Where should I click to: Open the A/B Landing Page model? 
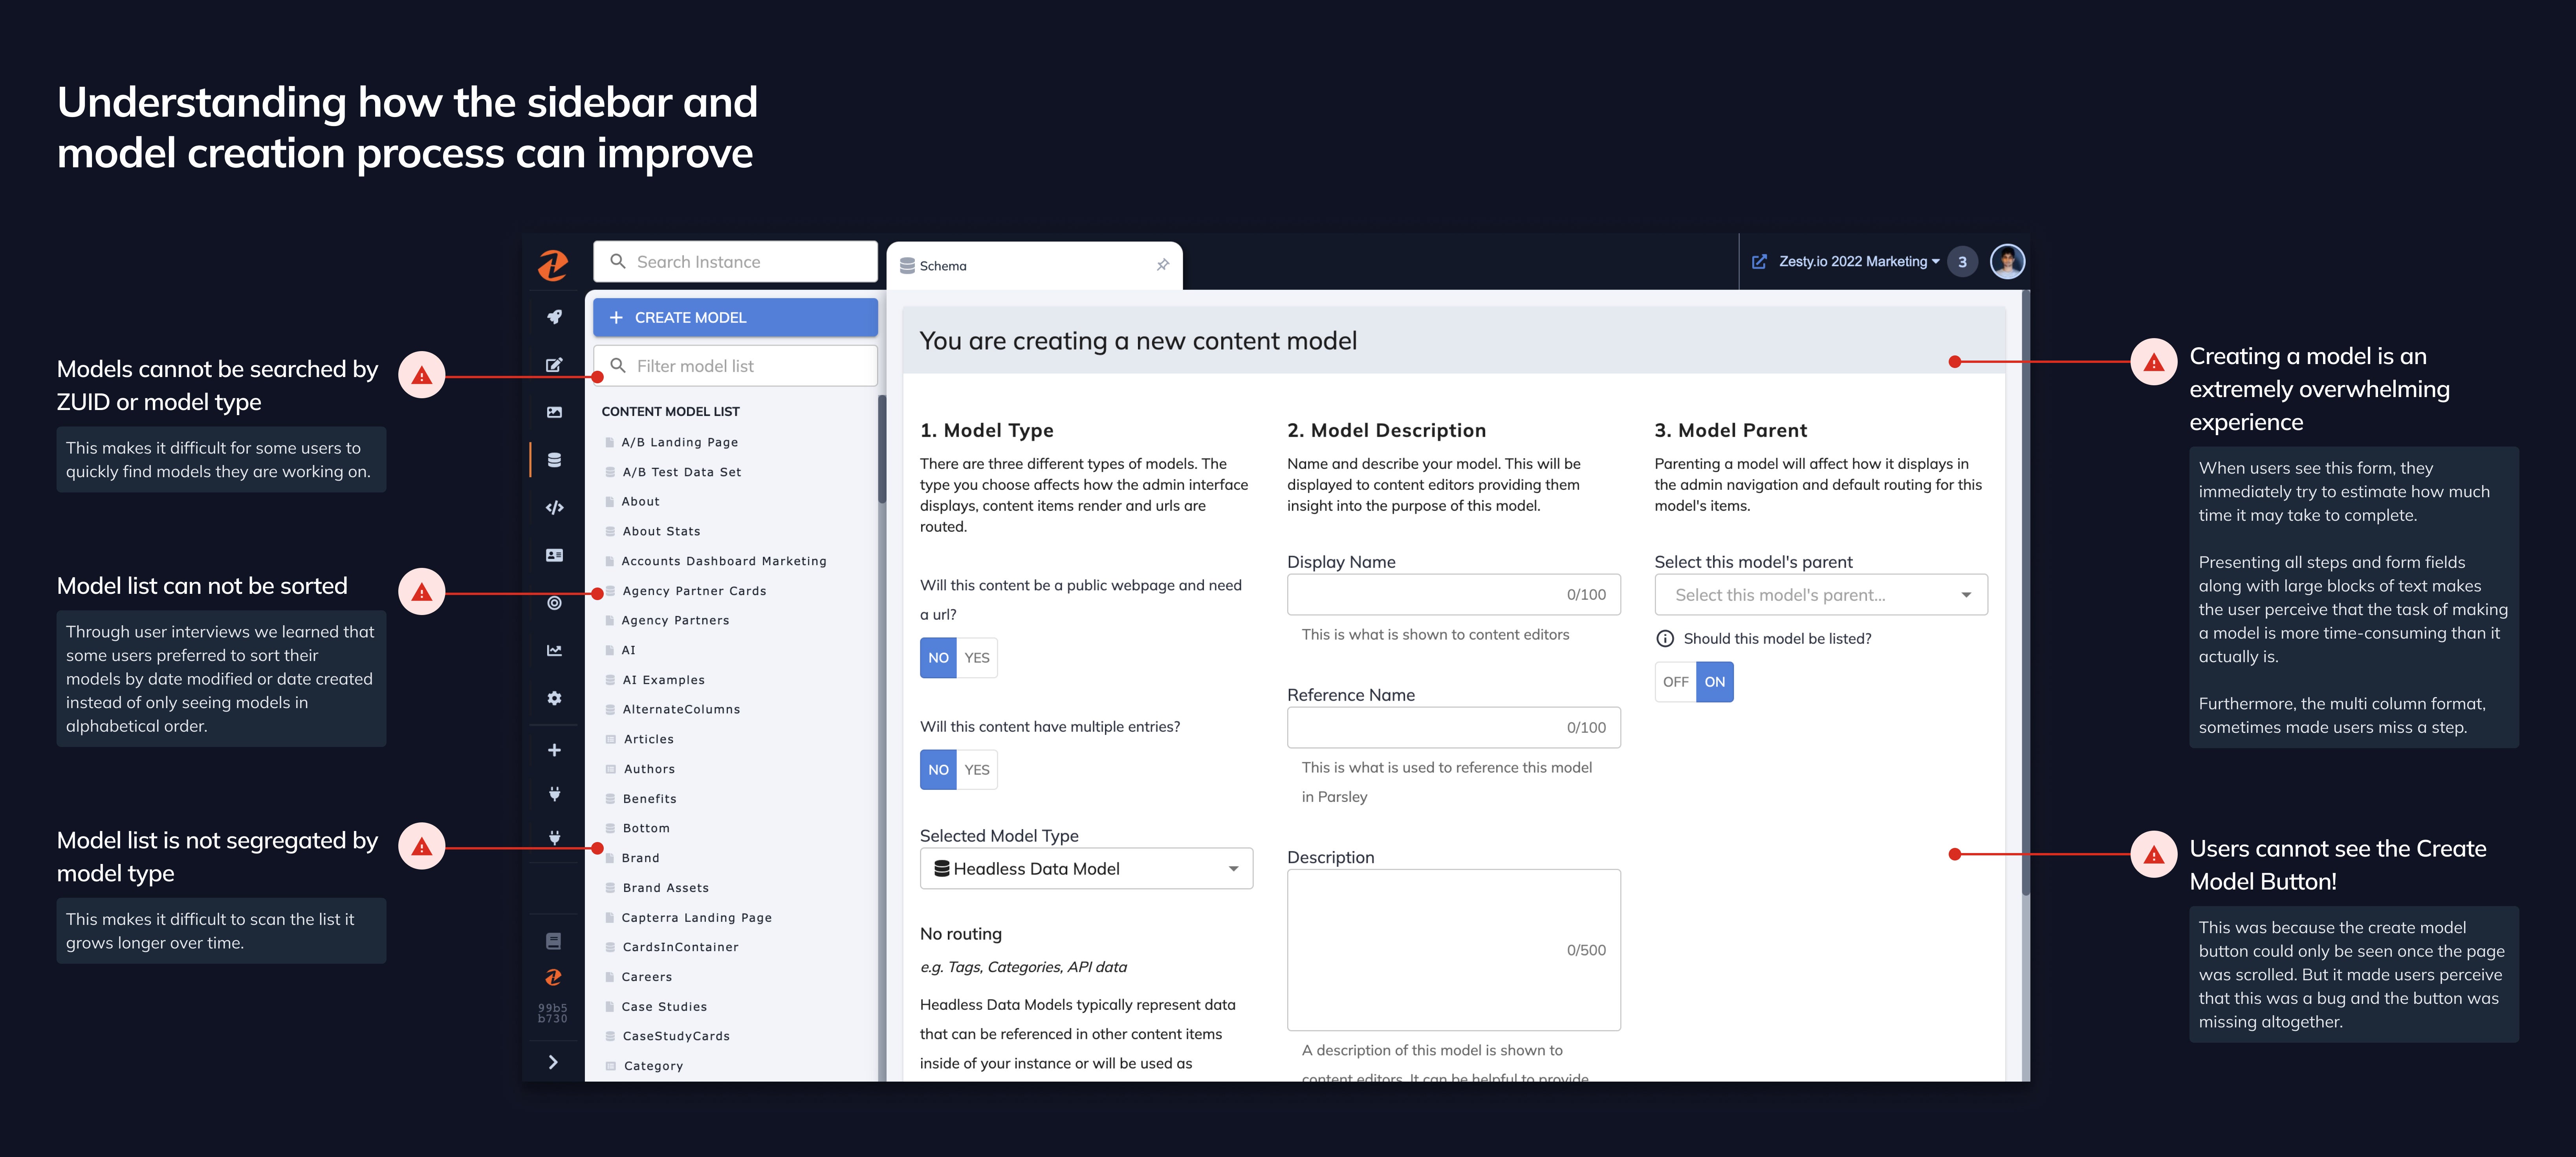(x=680, y=442)
